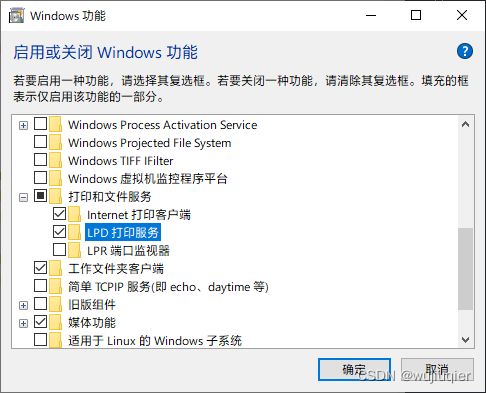Expand the 媒体功能 tree node

[x=23, y=324]
